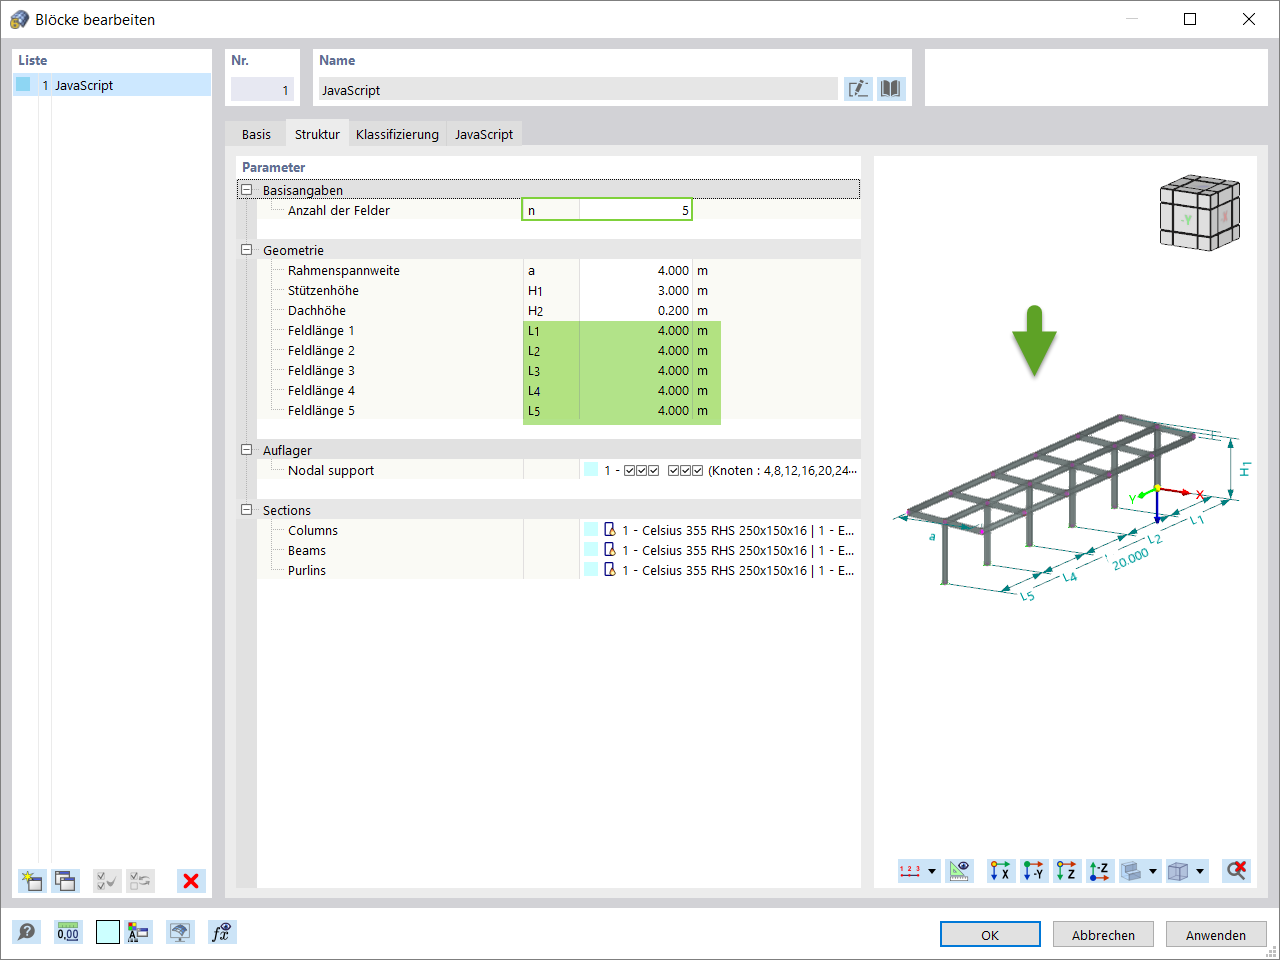Click the section icon in the Columns row
The height and width of the screenshot is (960, 1280).
click(610, 530)
